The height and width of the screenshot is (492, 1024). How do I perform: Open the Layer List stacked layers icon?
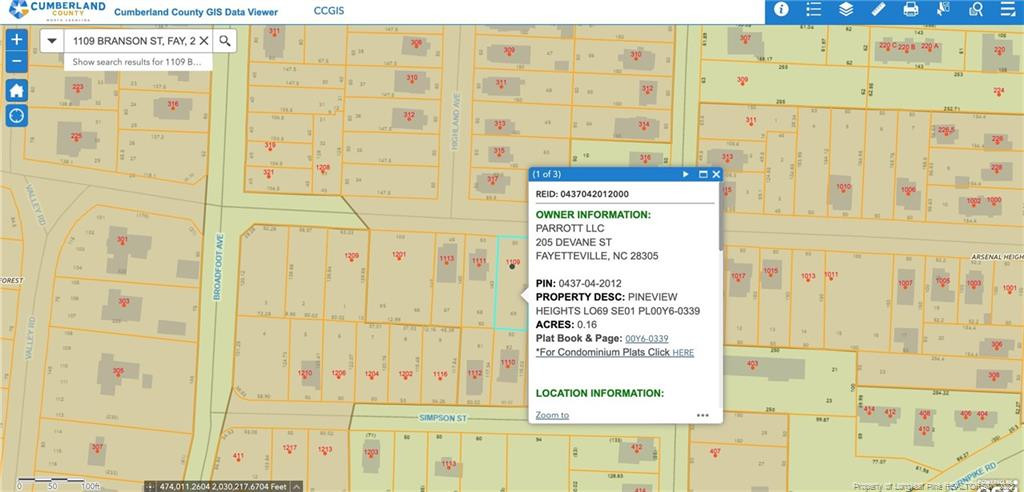(846, 10)
